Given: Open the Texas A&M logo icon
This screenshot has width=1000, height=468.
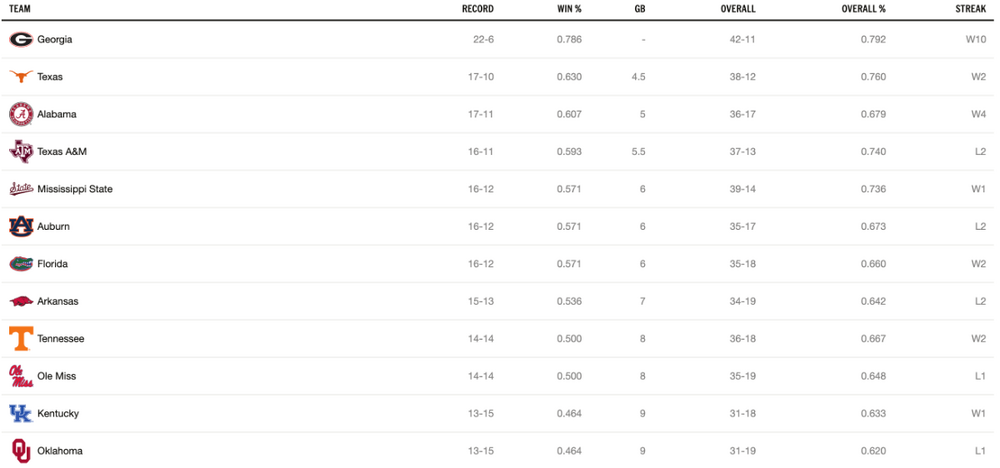Looking at the screenshot, I should [x=21, y=152].
